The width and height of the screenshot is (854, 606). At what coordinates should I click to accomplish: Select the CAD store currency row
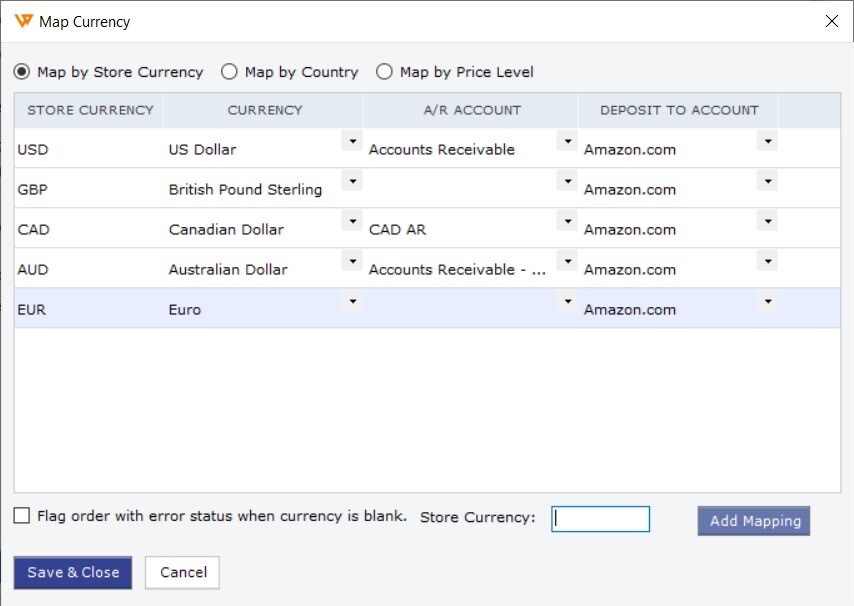click(428, 228)
